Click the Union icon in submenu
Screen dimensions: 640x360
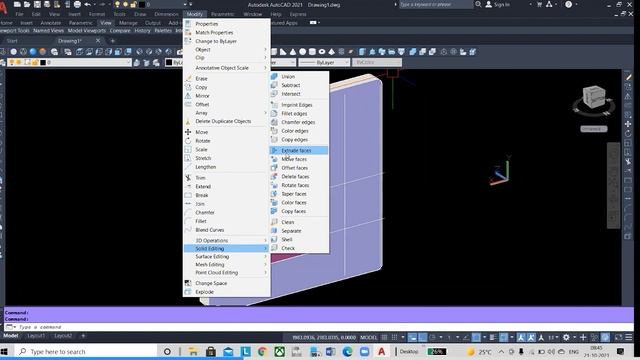click(274, 76)
